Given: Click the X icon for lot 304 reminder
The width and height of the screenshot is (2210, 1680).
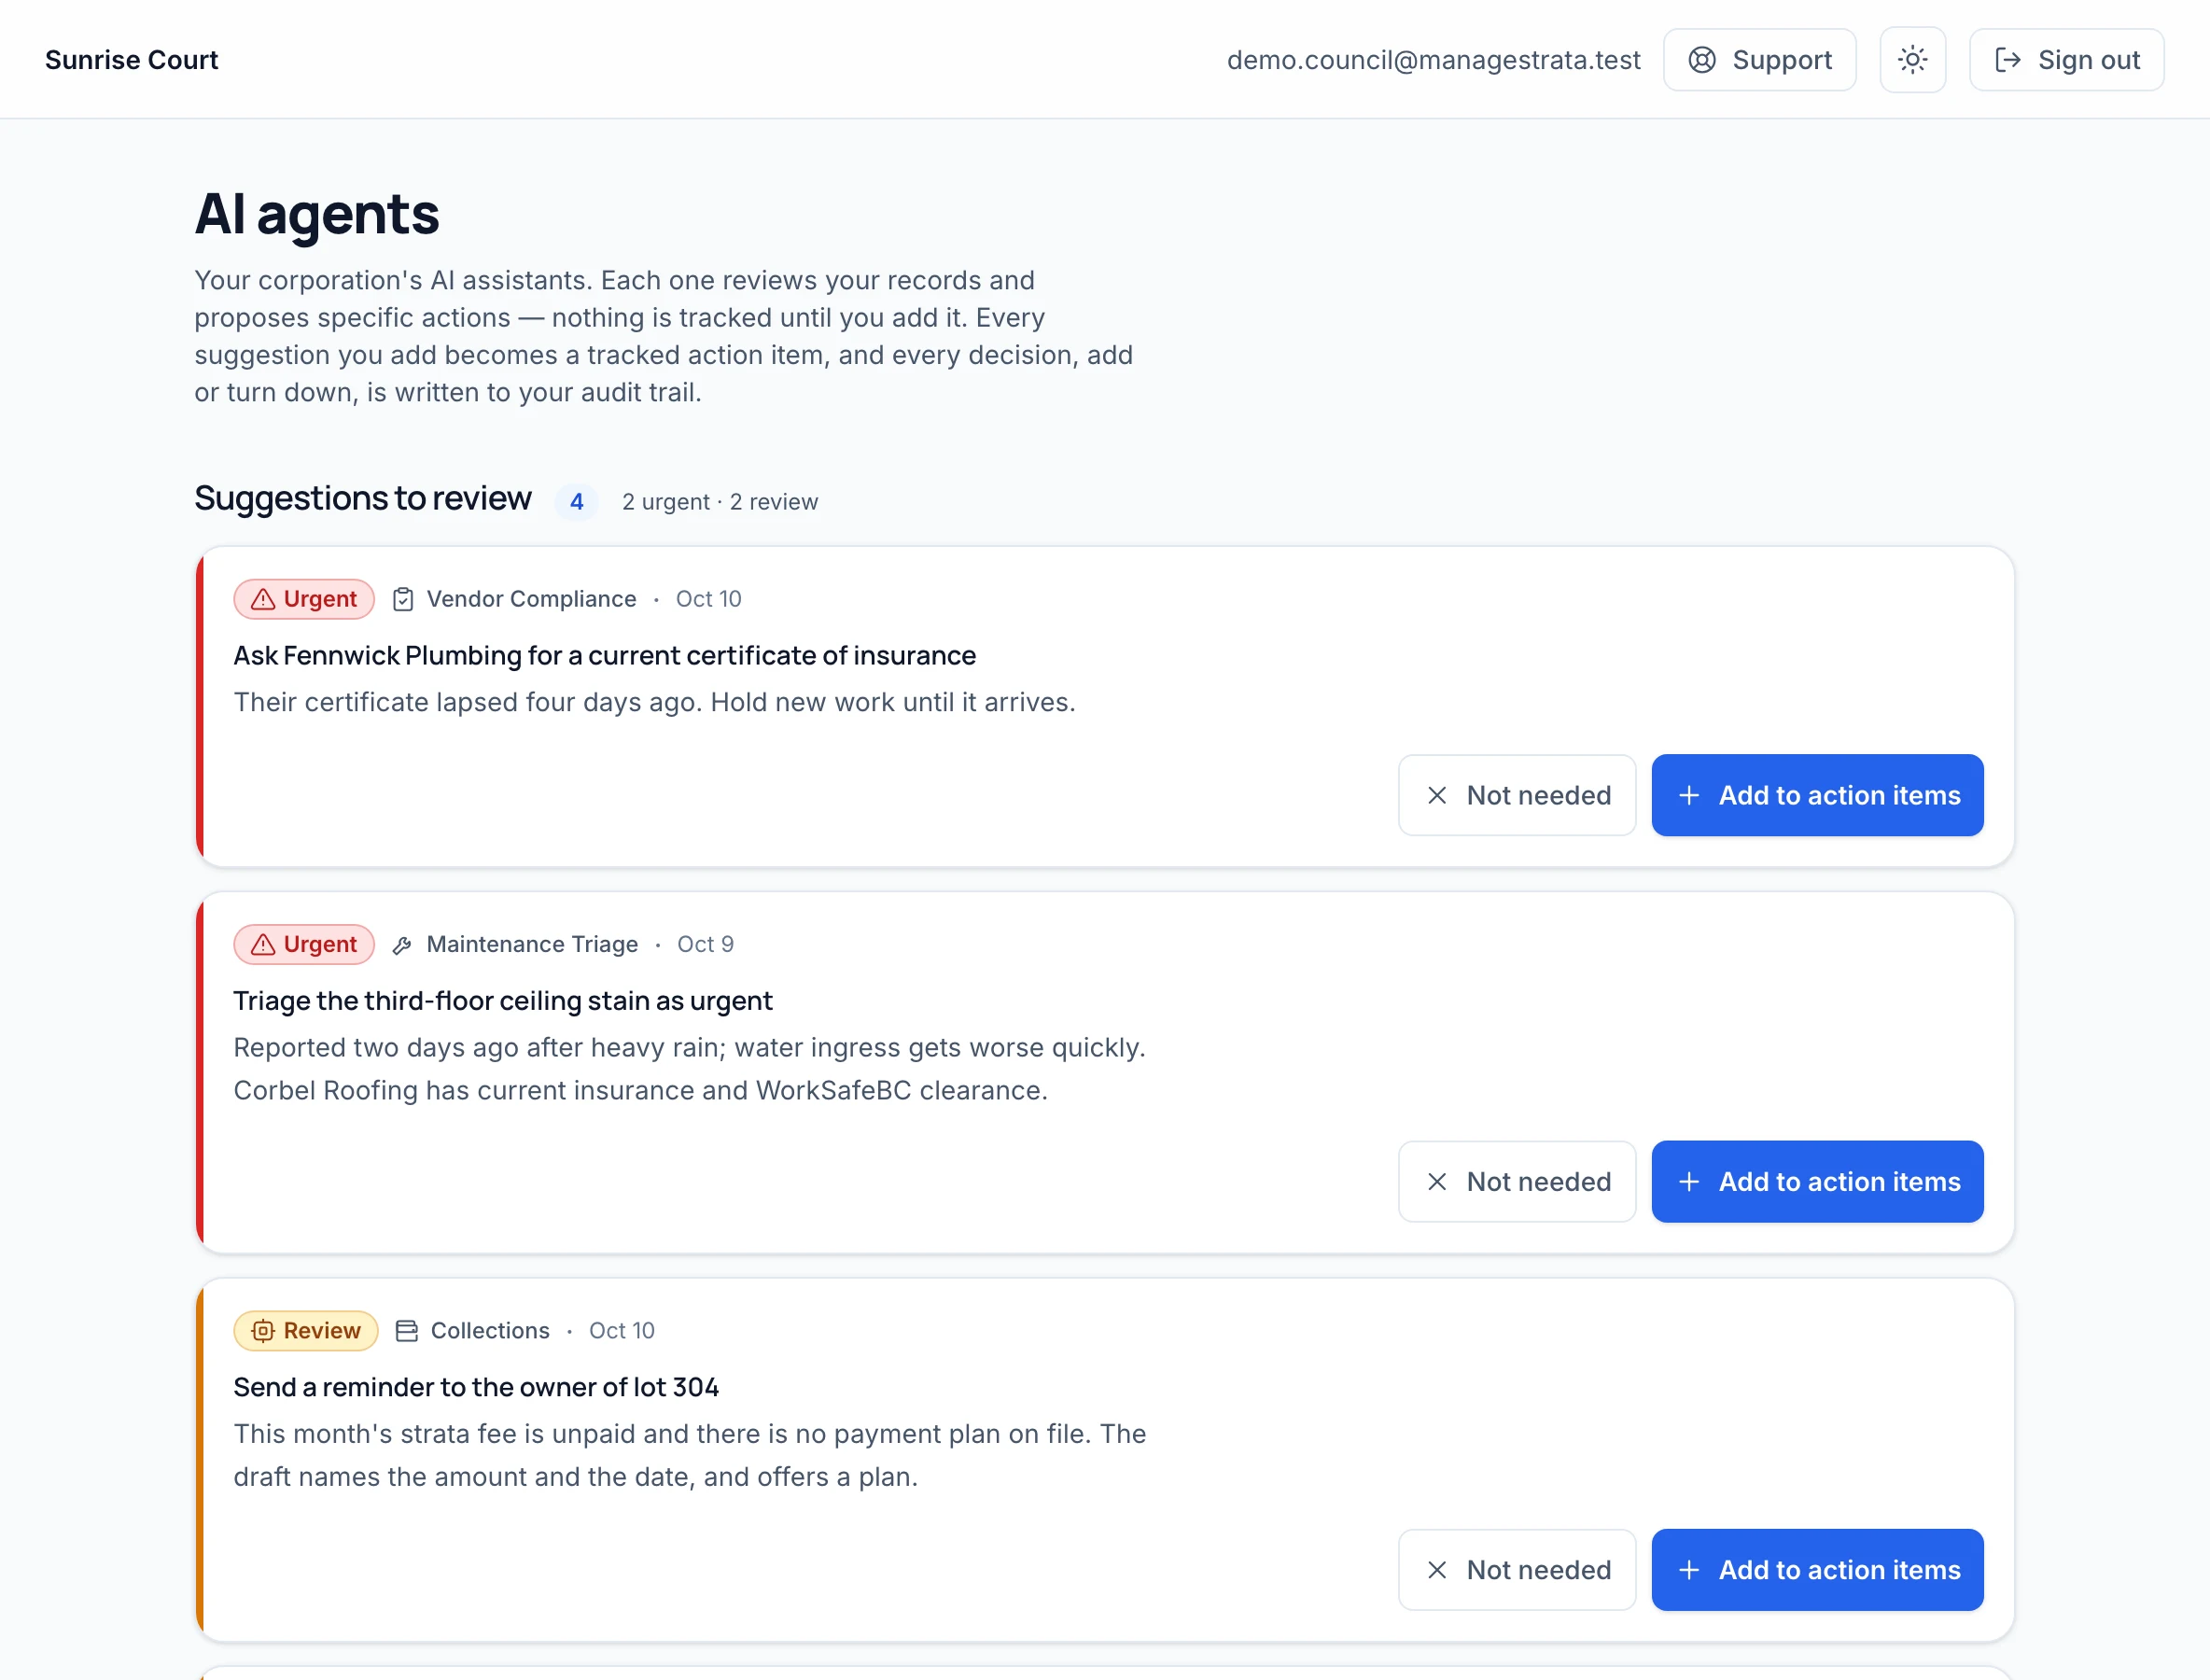Looking at the screenshot, I should (1437, 1570).
